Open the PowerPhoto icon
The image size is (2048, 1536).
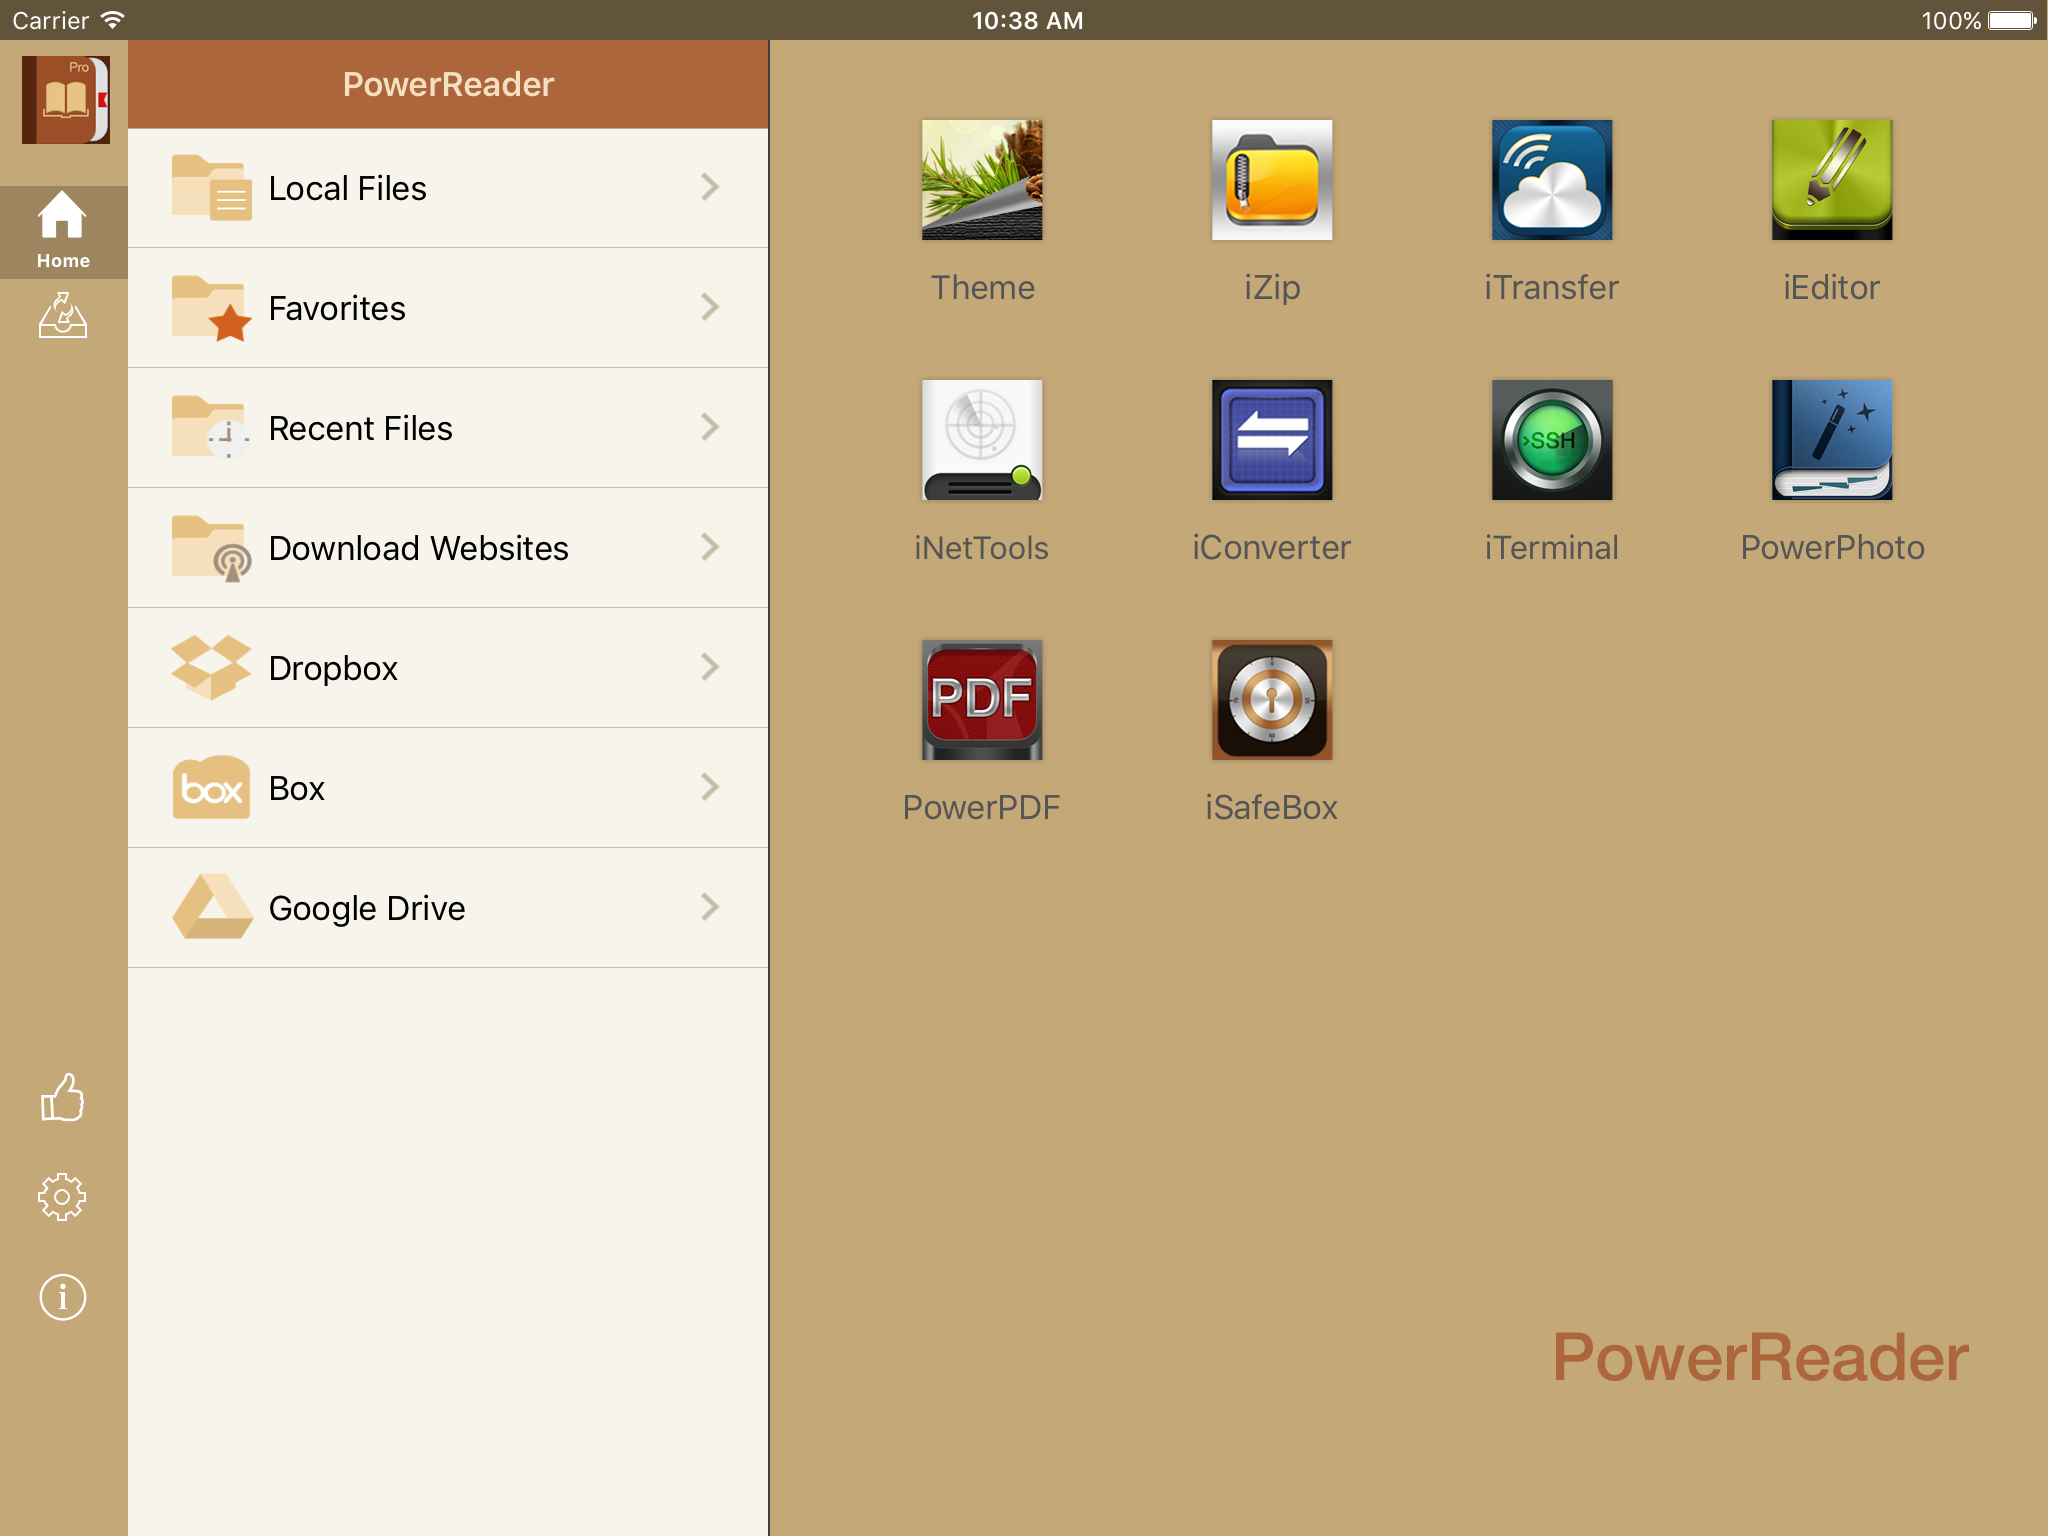click(1831, 440)
